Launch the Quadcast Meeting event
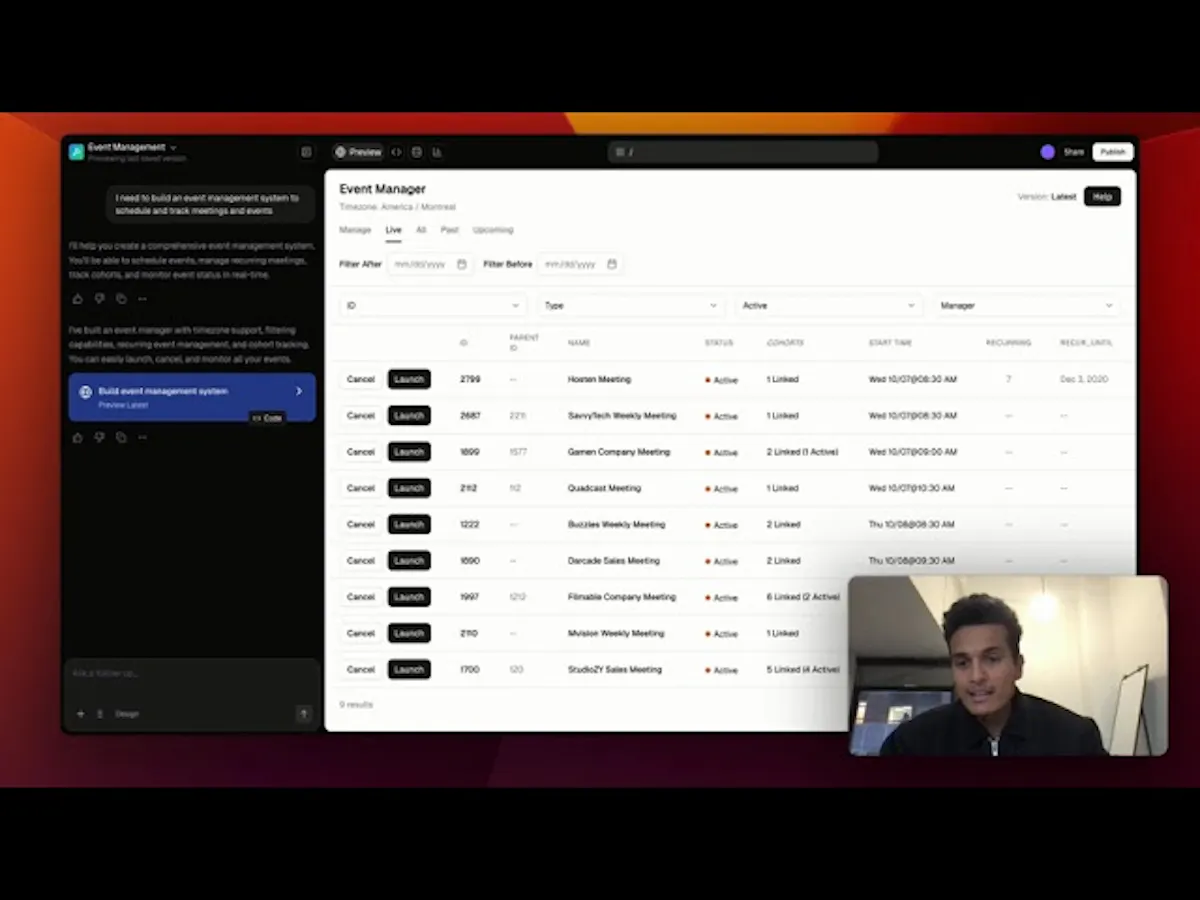This screenshot has height=900, width=1200. 409,488
